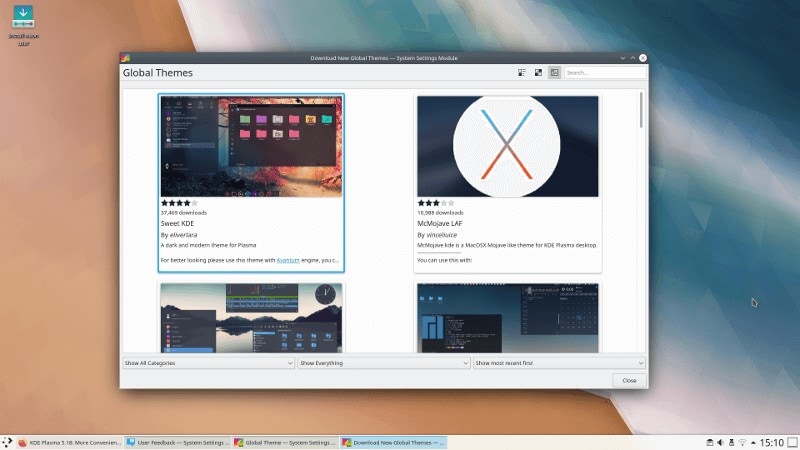The width and height of the screenshot is (800, 450).
Task: Click the Search field in Global Themes
Action: [x=605, y=73]
